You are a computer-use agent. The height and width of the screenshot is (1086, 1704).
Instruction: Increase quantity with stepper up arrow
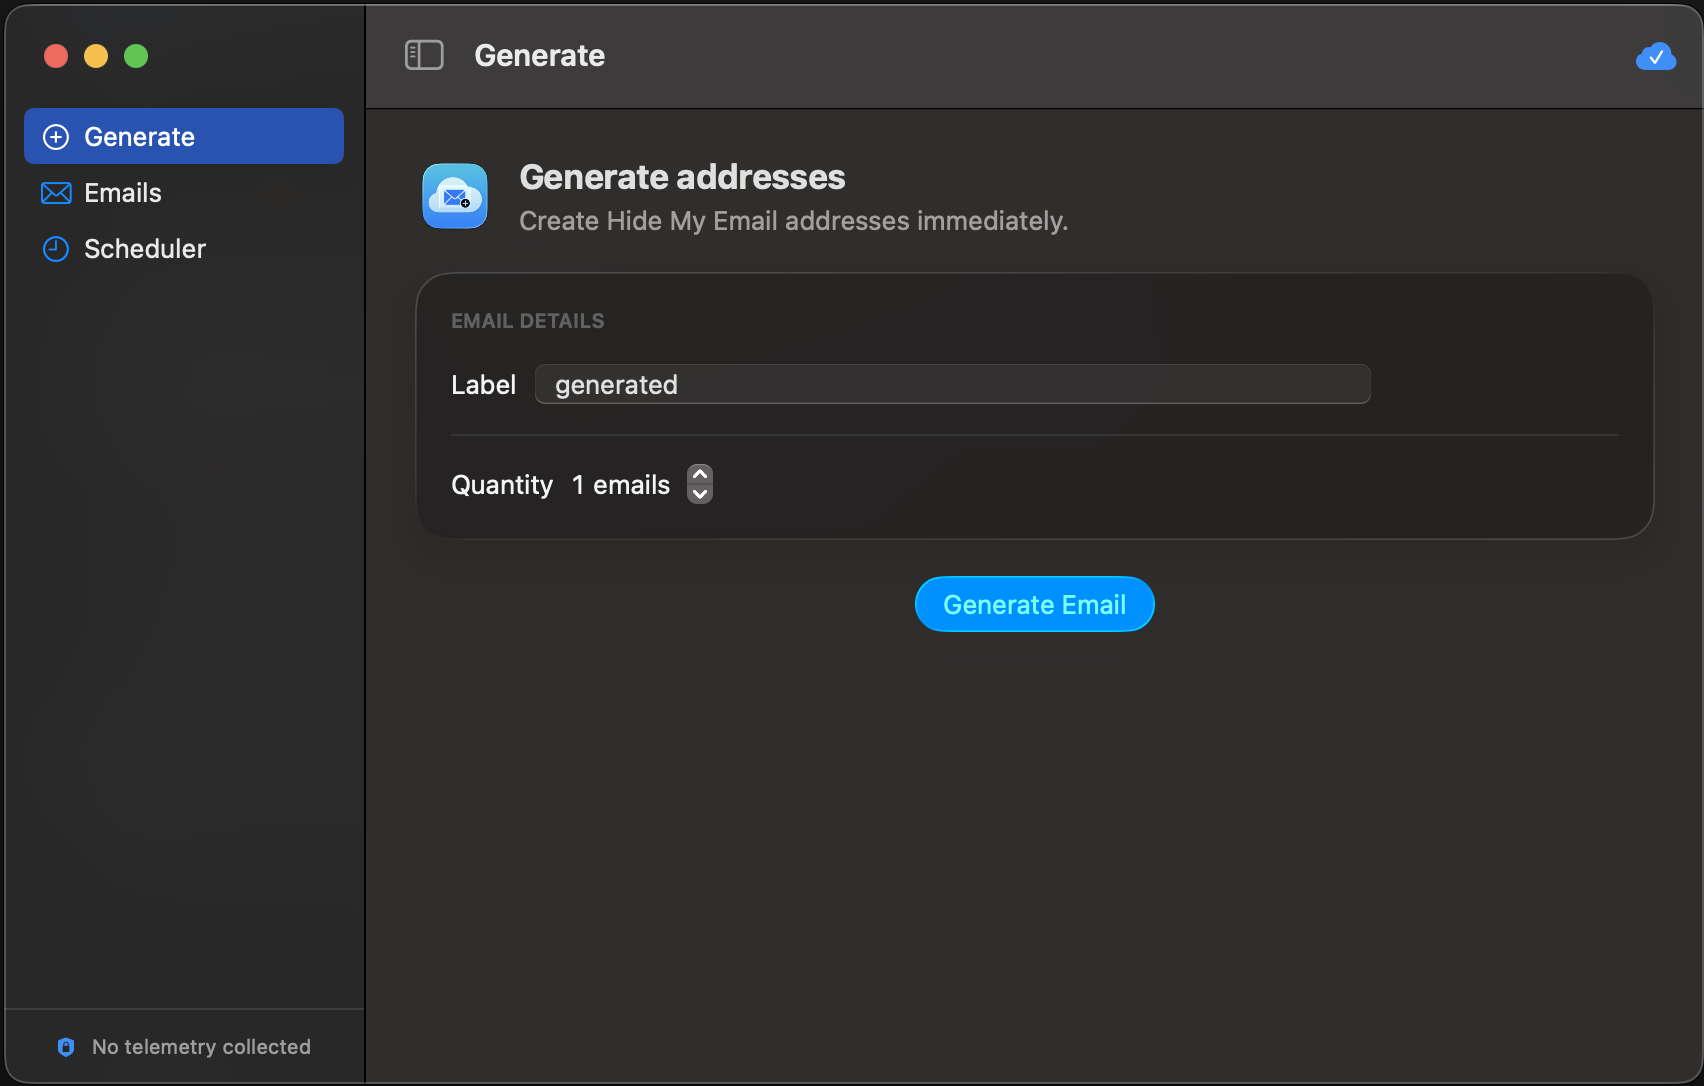(700, 474)
